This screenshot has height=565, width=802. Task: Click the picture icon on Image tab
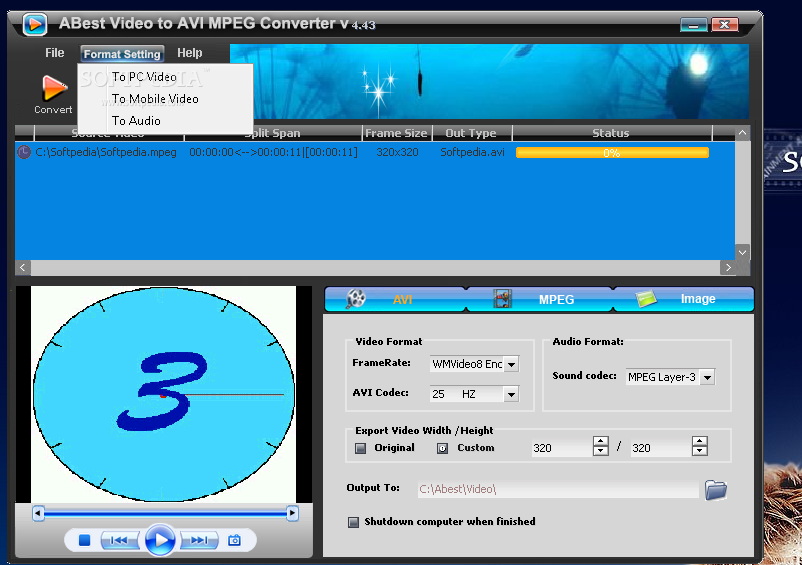click(646, 299)
